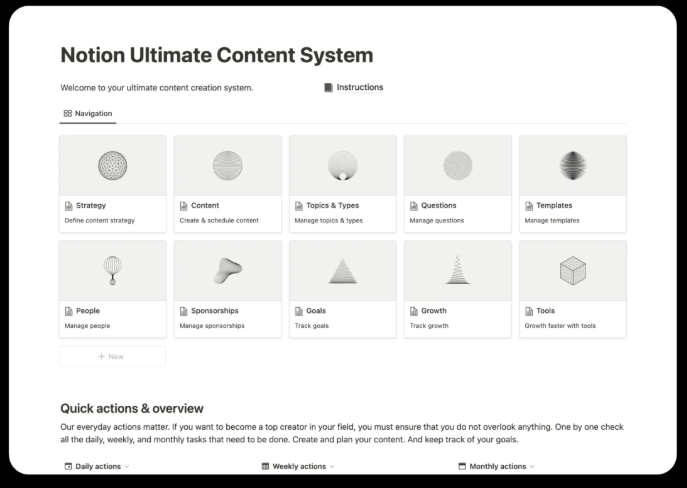Open the Goals page title
The width and height of the screenshot is (687, 488).
pos(316,311)
